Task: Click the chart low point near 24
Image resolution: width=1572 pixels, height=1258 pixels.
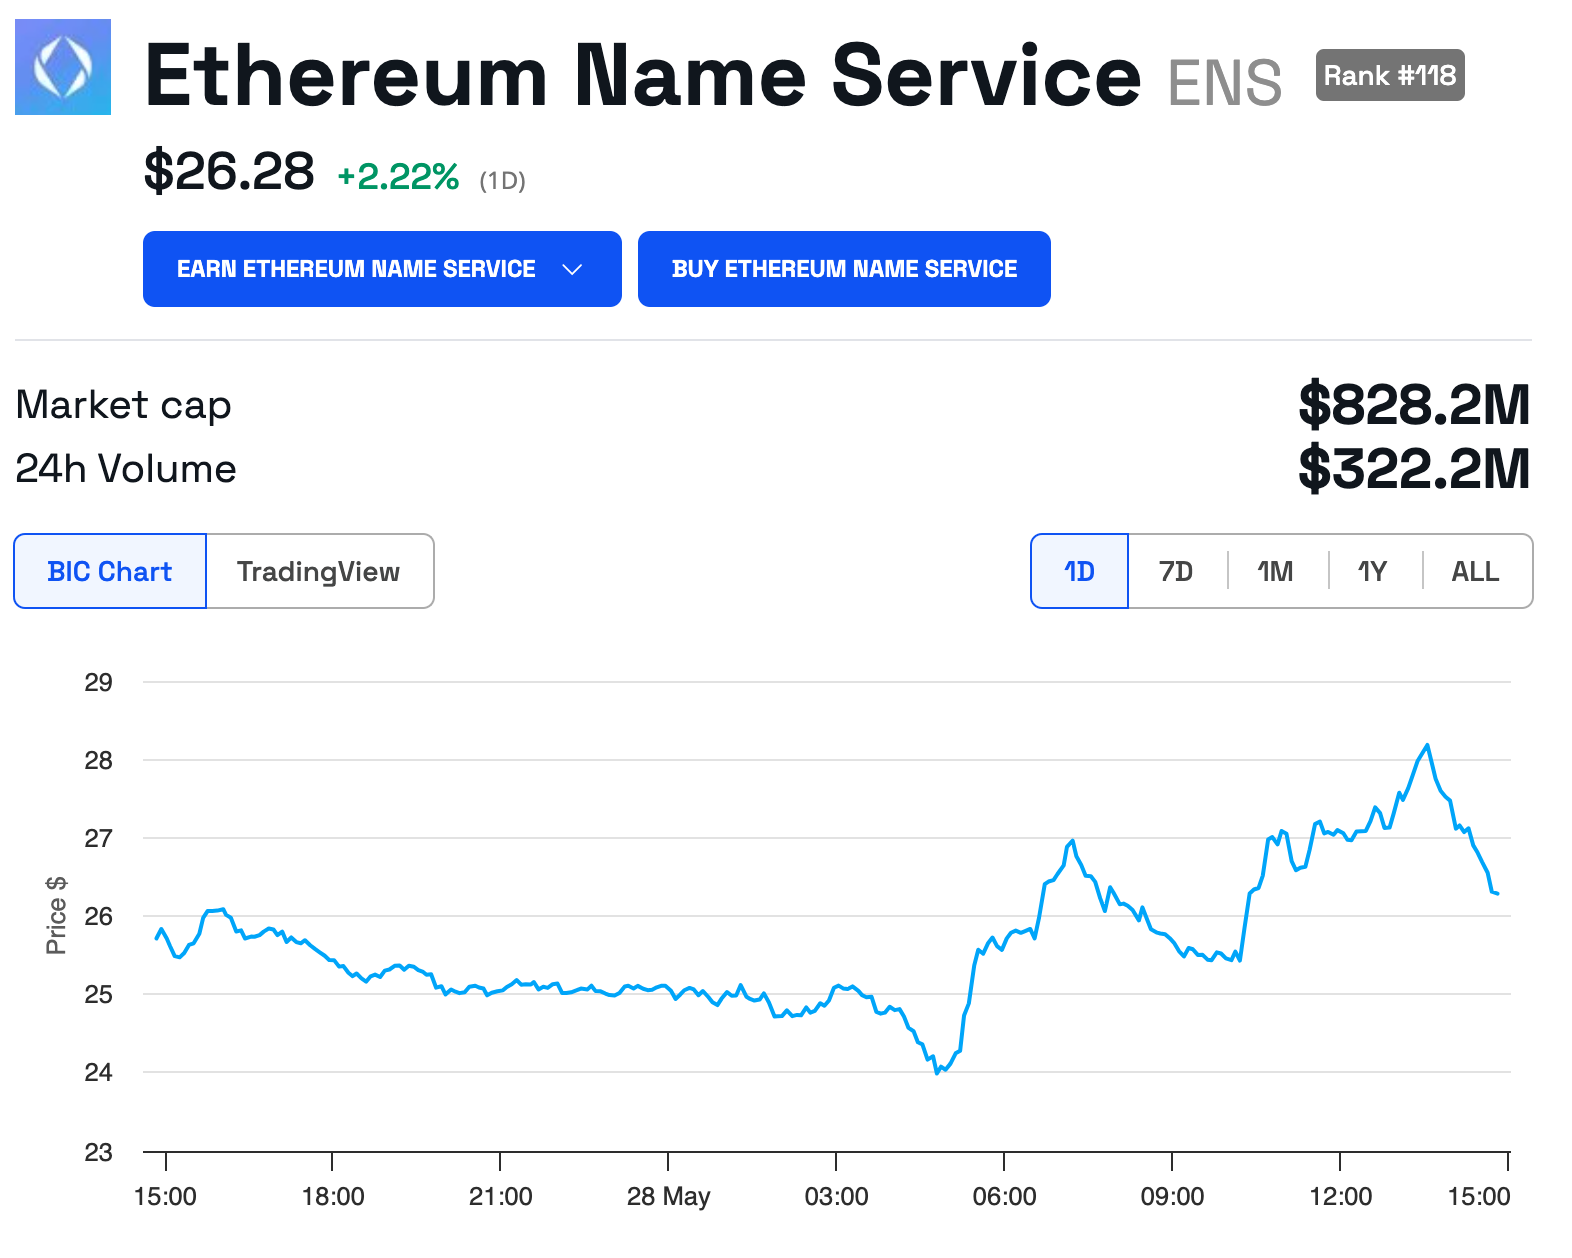Action: click(937, 1072)
